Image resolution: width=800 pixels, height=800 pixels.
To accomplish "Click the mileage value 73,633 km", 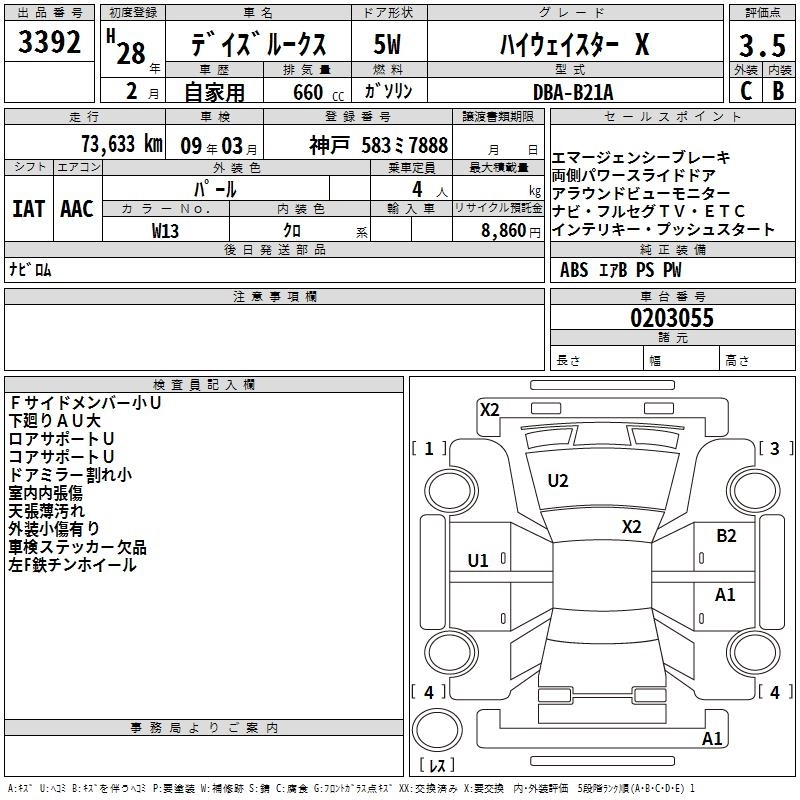I will 122,144.
